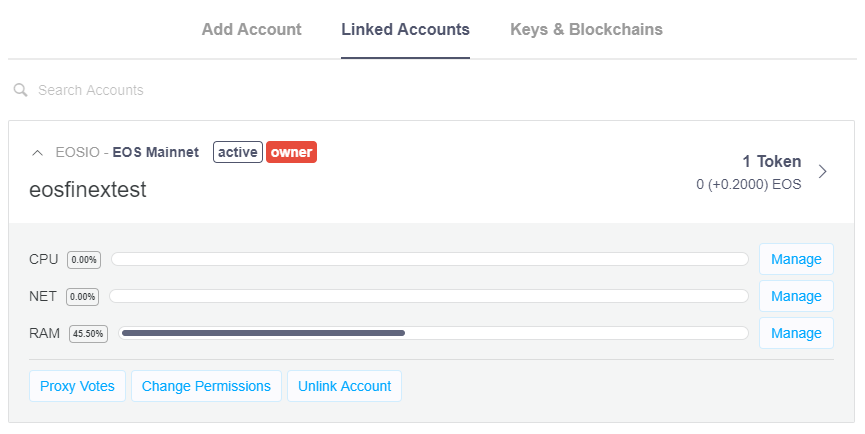865x434 pixels.
Task: Select the Linked Accounts tab
Action: 405,29
